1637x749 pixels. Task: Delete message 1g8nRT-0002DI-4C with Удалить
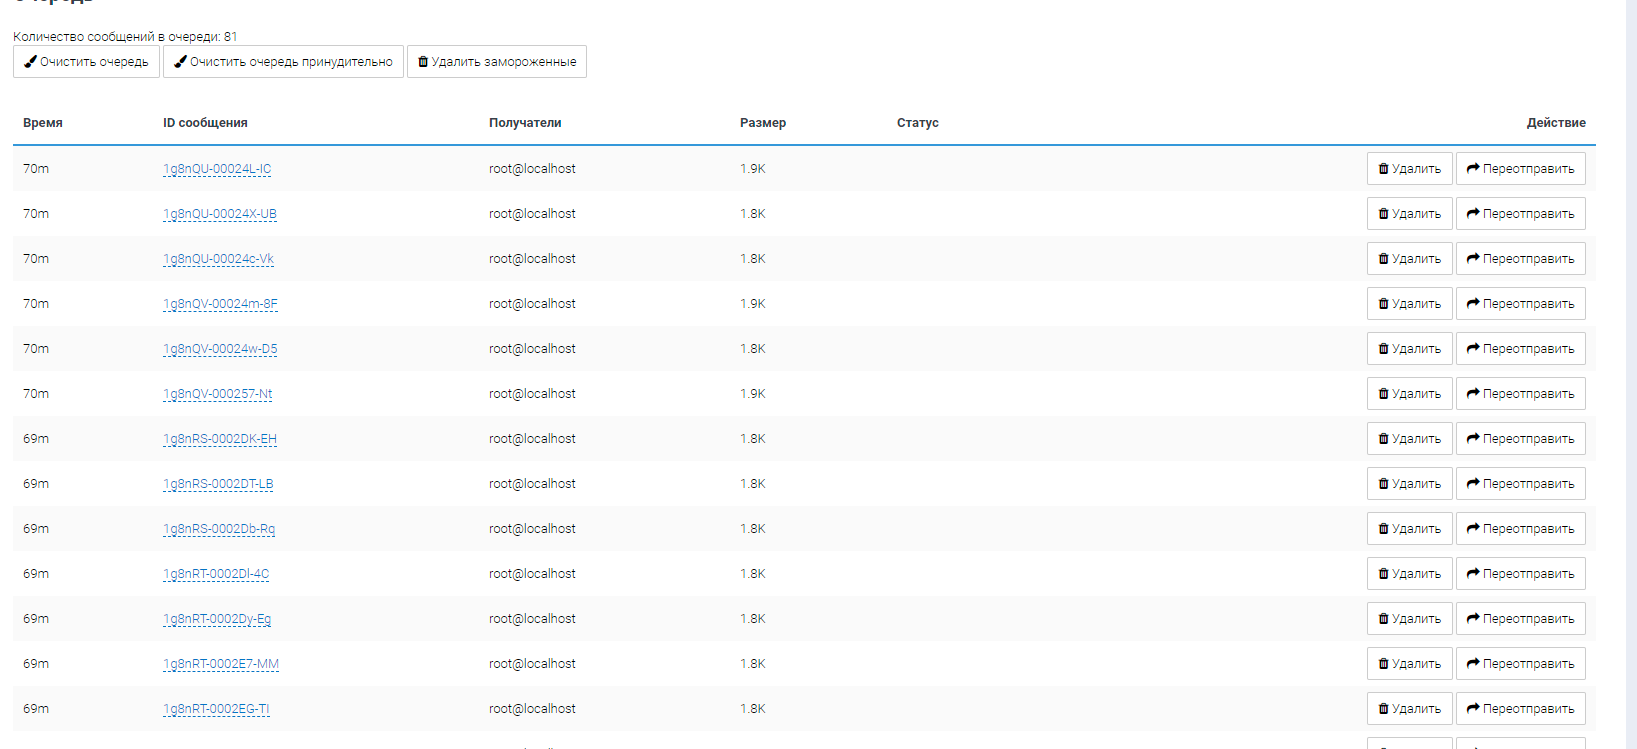[x=1409, y=574]
